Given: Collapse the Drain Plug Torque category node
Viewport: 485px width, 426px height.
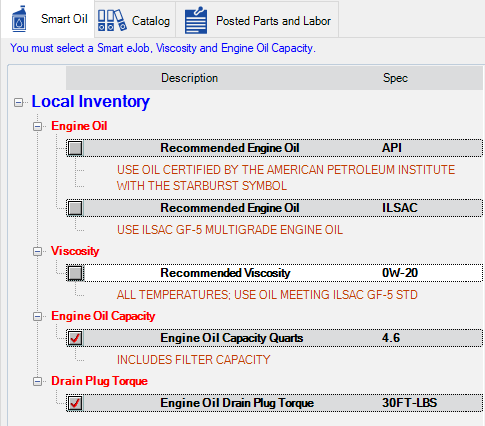Looking at the screenshot, I should tap(37, 381).
